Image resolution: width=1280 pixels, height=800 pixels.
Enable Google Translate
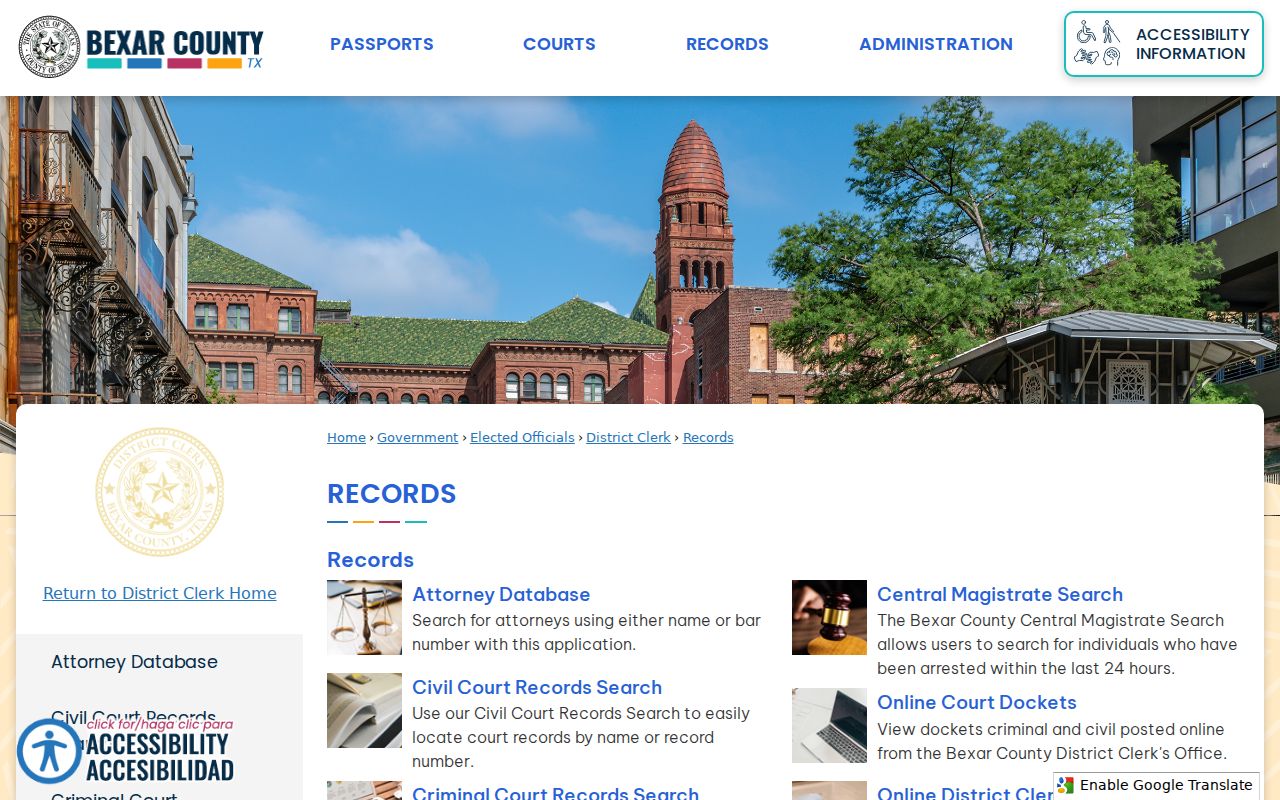pos(1156,785)
